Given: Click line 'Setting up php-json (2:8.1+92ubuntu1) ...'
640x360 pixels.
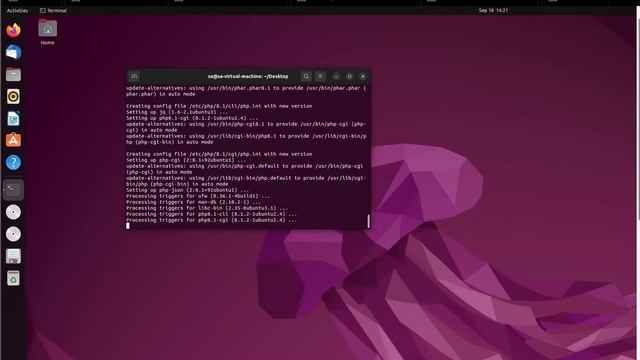Looking at the screenshot, I should point(187,190).
